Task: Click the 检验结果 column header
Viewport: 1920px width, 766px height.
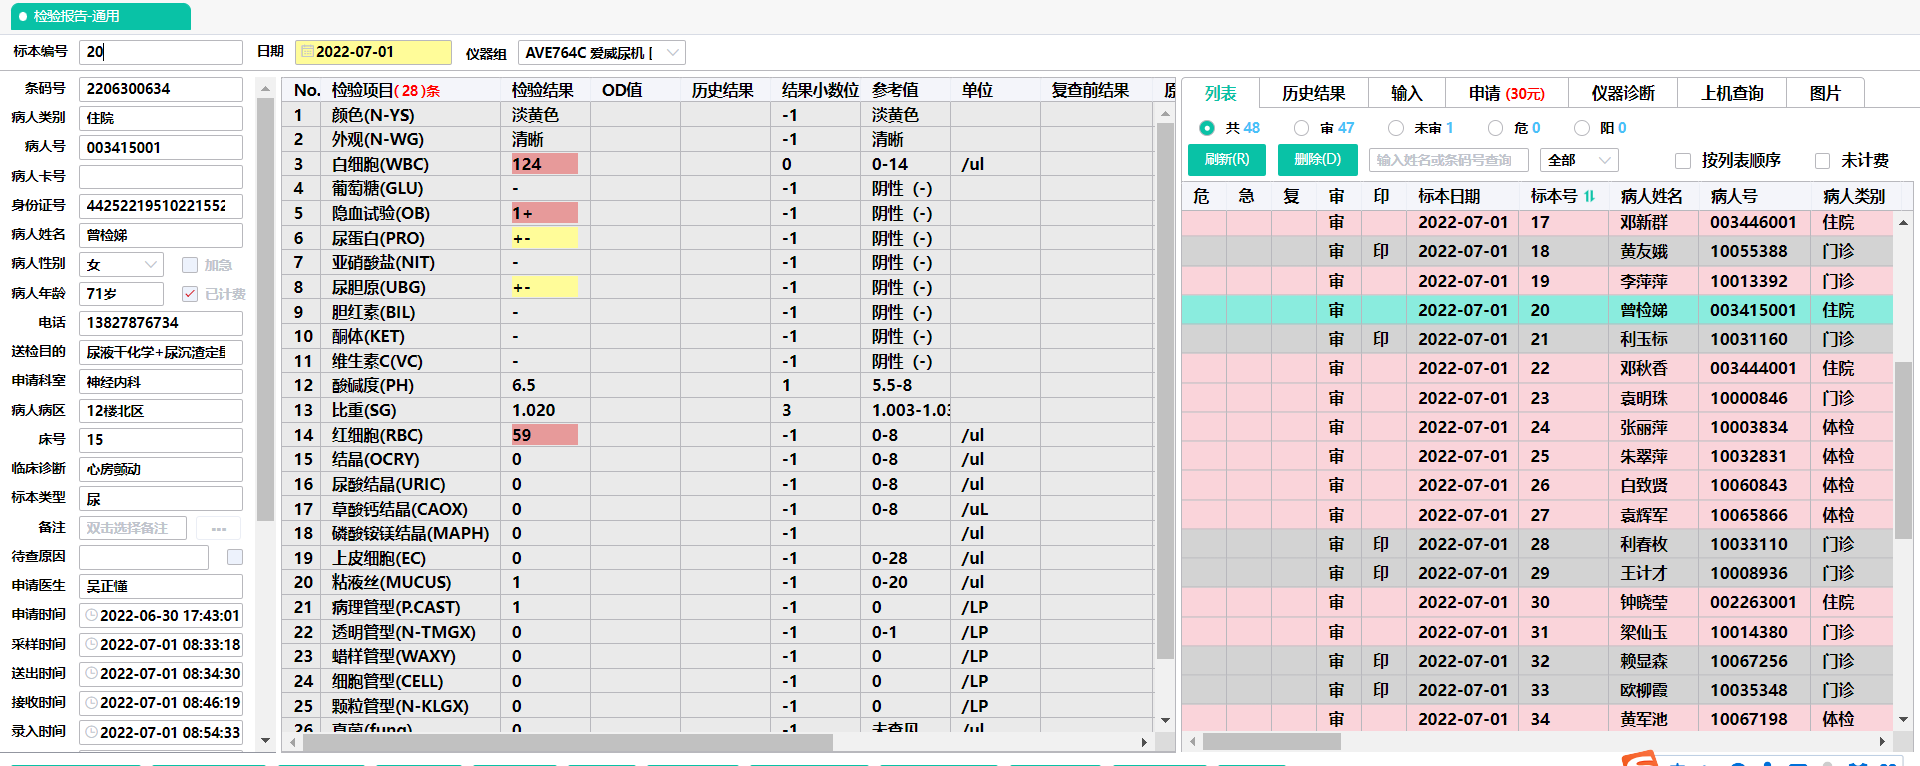Action: click(x=545, y=90)
